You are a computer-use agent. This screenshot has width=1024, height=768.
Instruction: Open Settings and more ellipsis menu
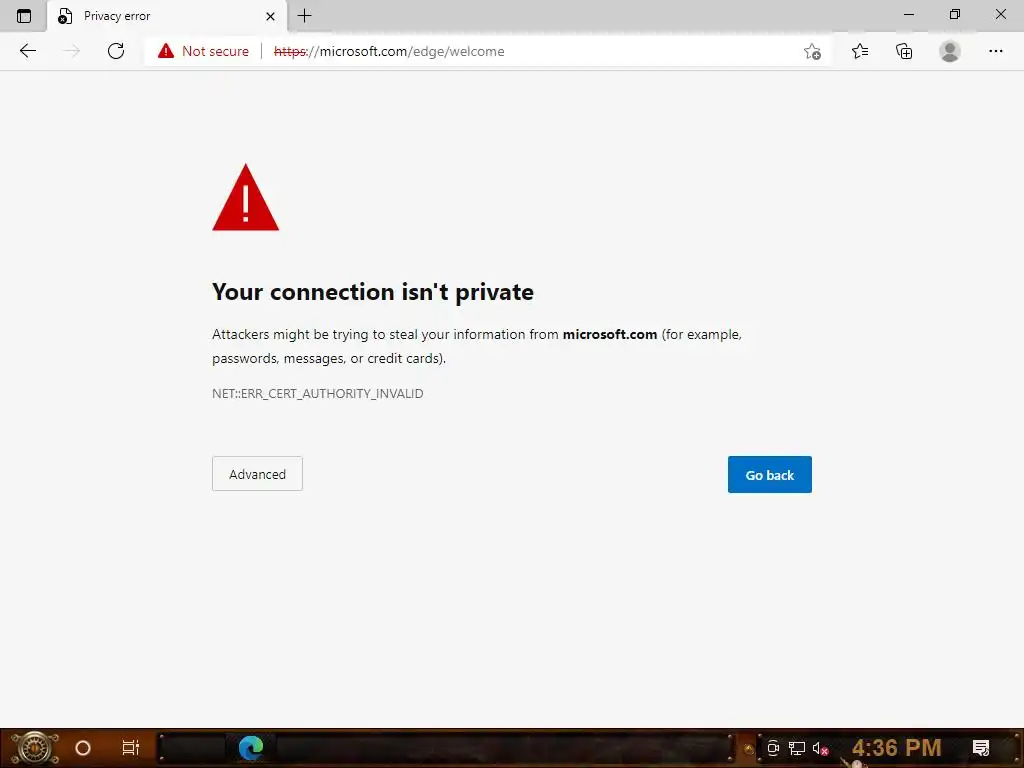pos(995,51)
